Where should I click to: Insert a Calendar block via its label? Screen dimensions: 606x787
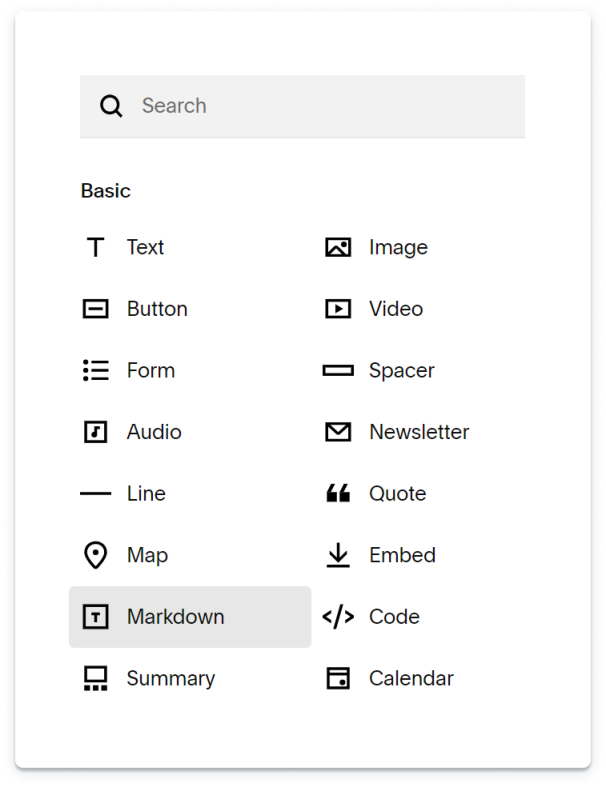coord(411,679)
